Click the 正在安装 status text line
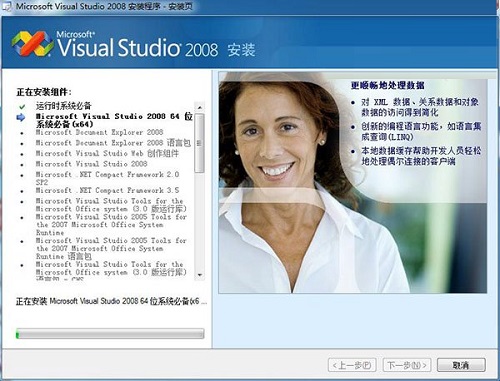This screenshot has width=500, height=381. point(111,301)
